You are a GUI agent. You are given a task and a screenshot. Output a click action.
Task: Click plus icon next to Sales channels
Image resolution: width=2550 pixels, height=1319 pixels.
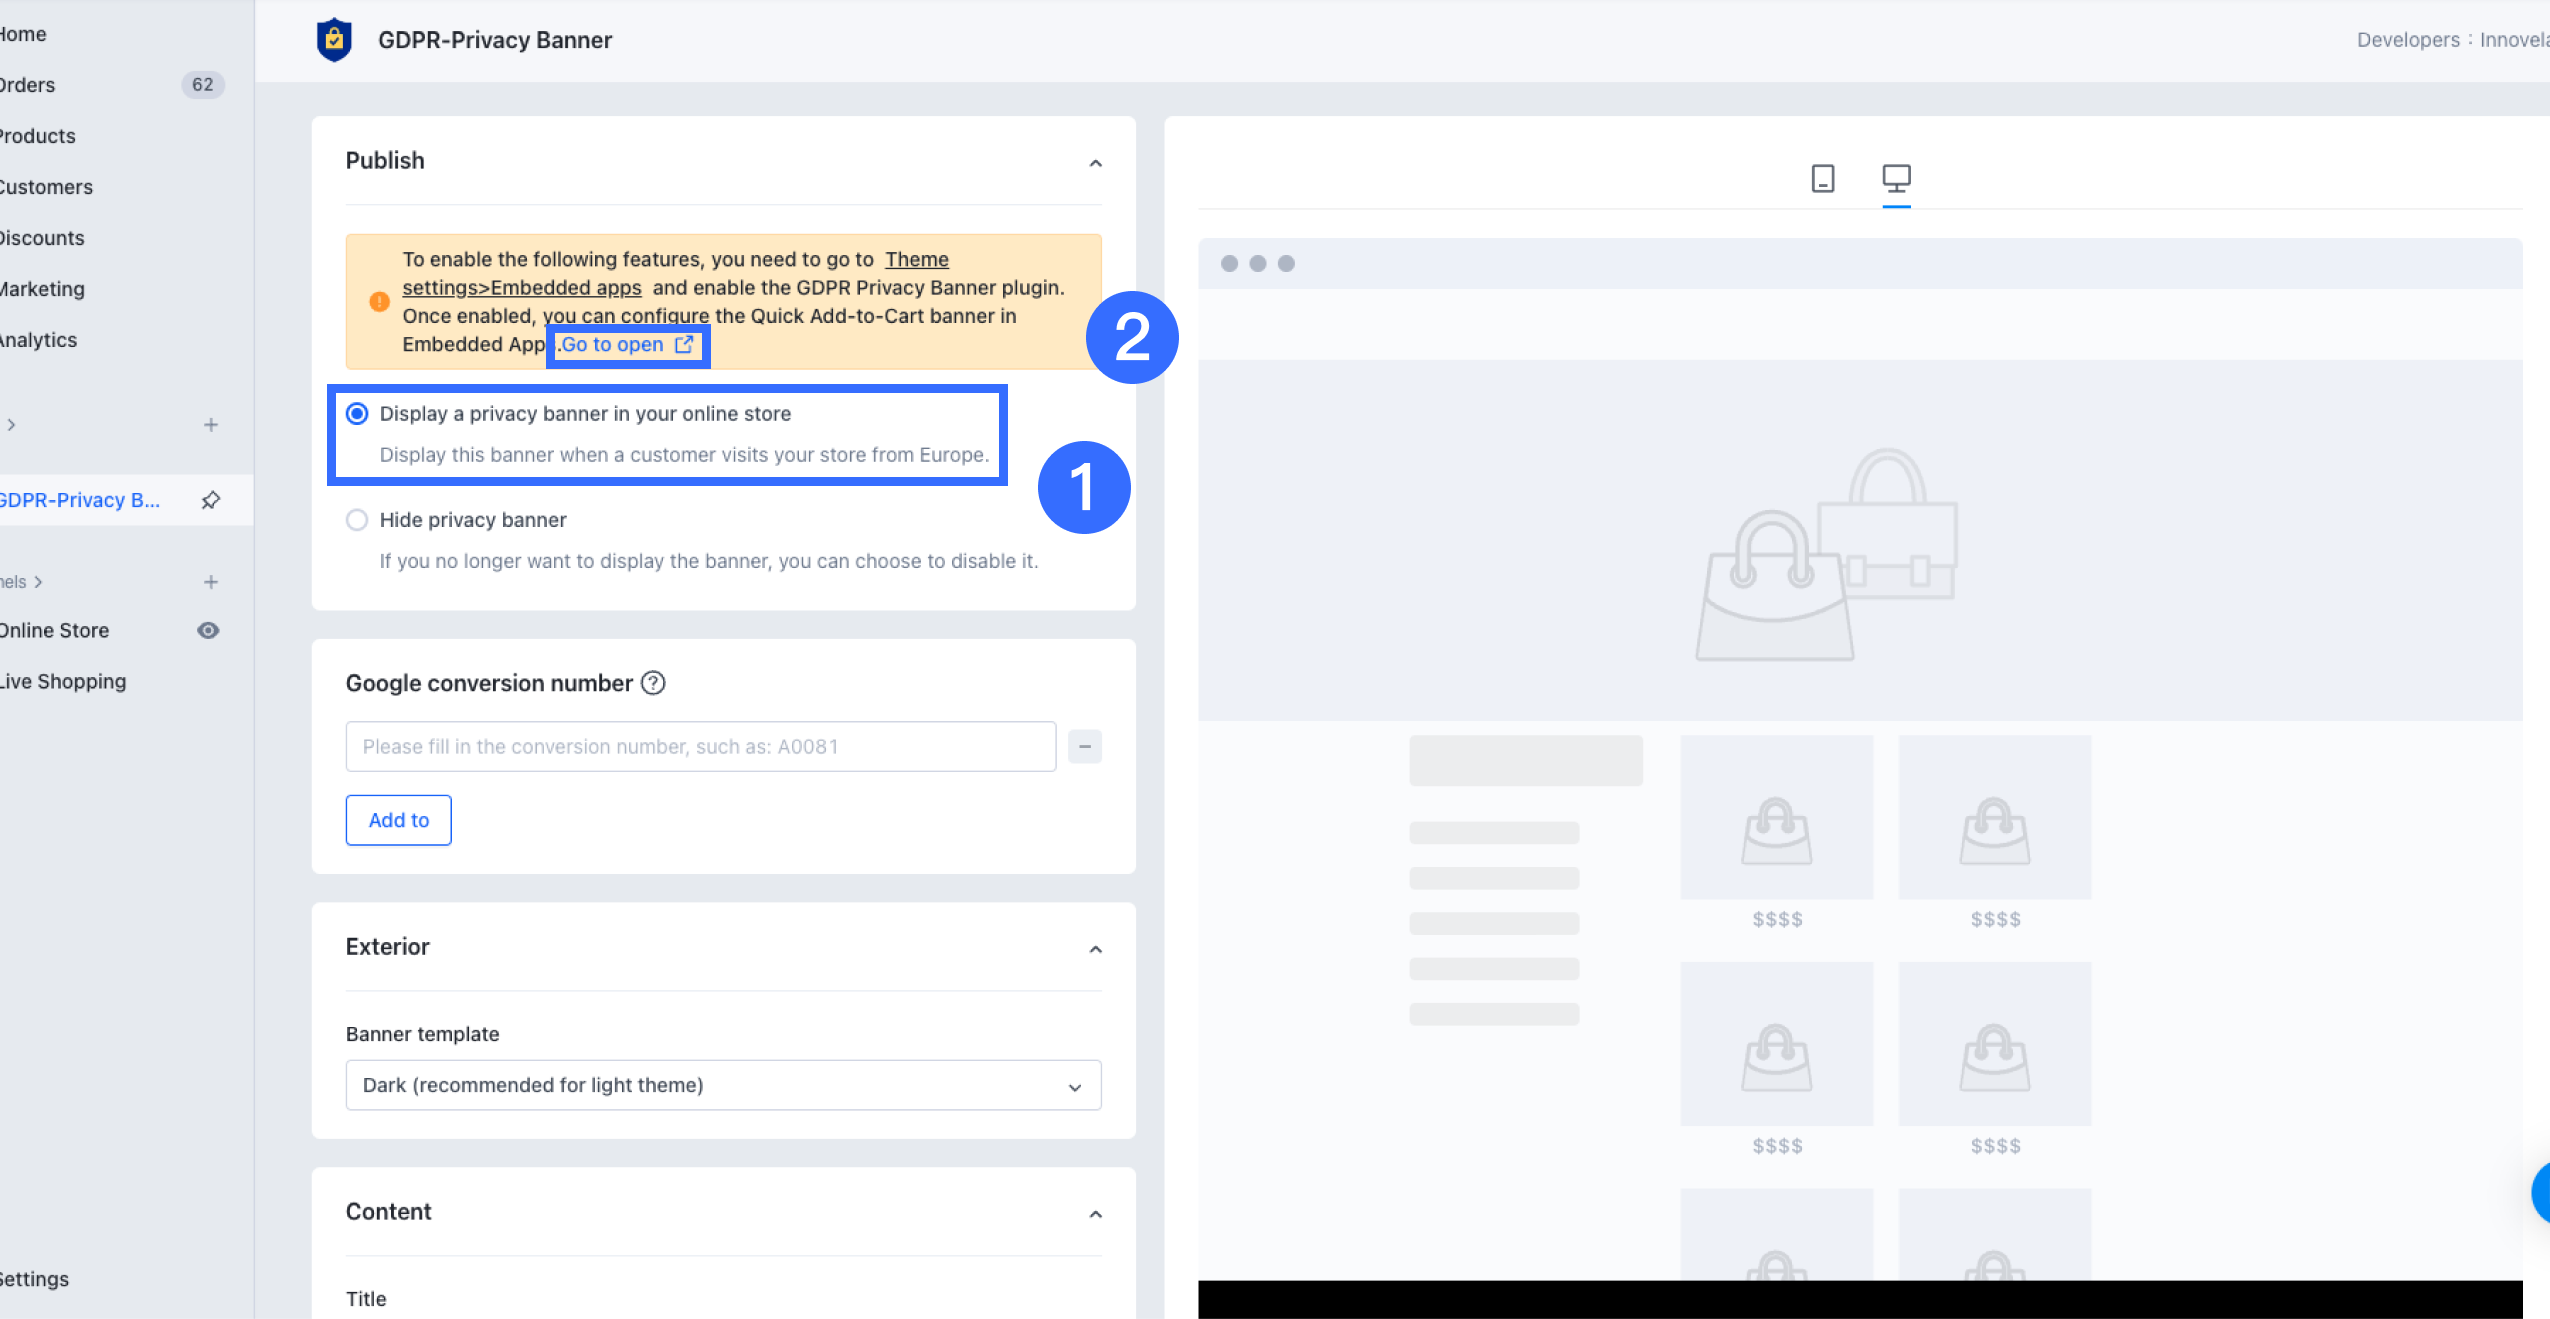210,582
